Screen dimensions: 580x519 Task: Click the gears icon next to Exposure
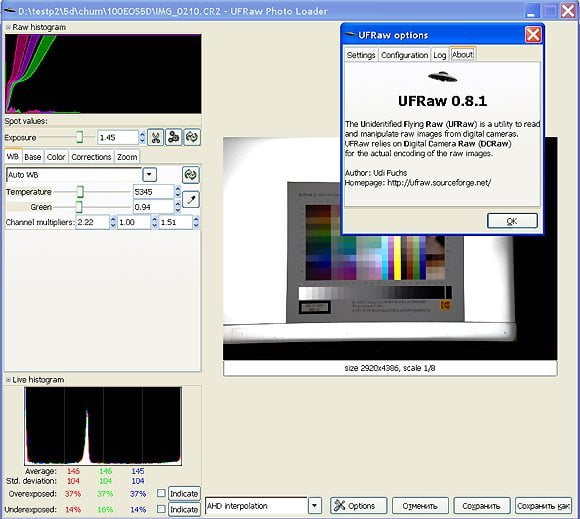[173, 137]
